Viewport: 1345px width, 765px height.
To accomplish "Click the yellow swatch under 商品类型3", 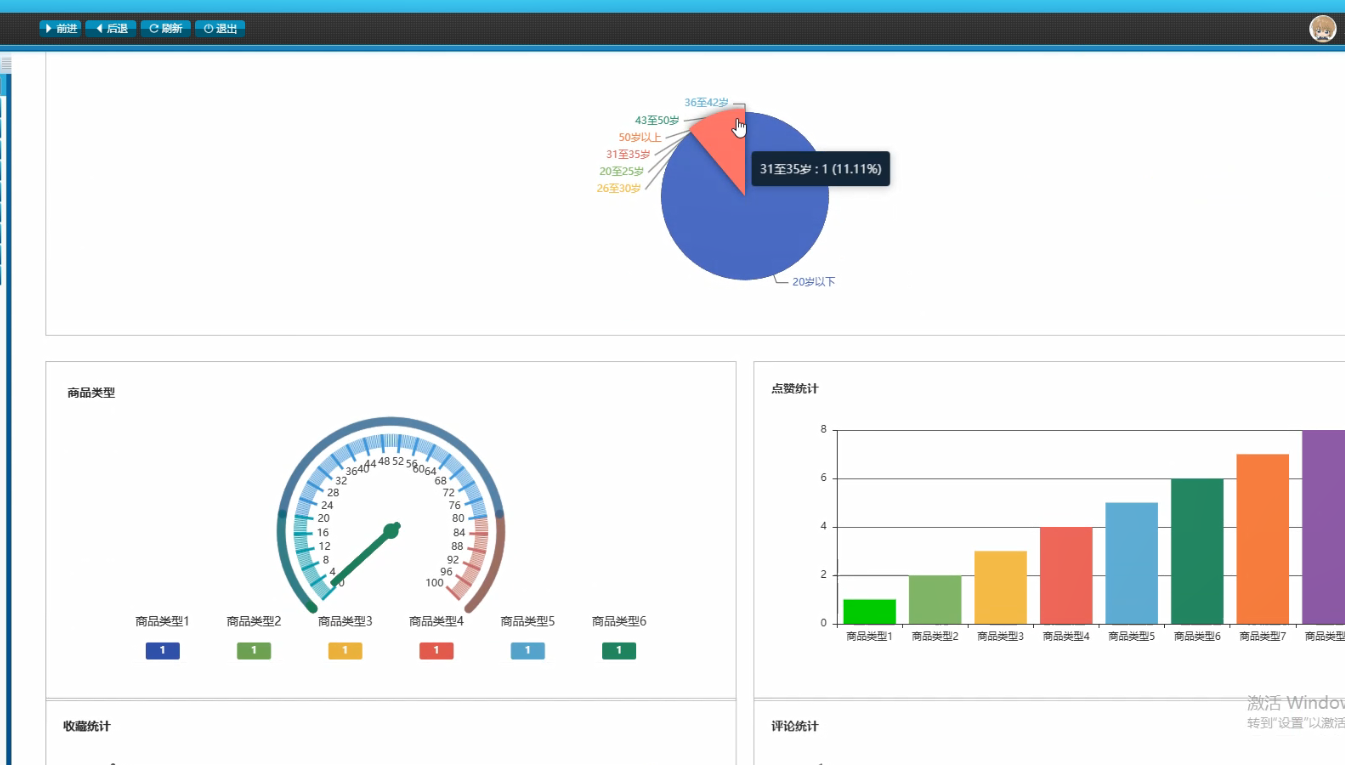I will point(345,651).
